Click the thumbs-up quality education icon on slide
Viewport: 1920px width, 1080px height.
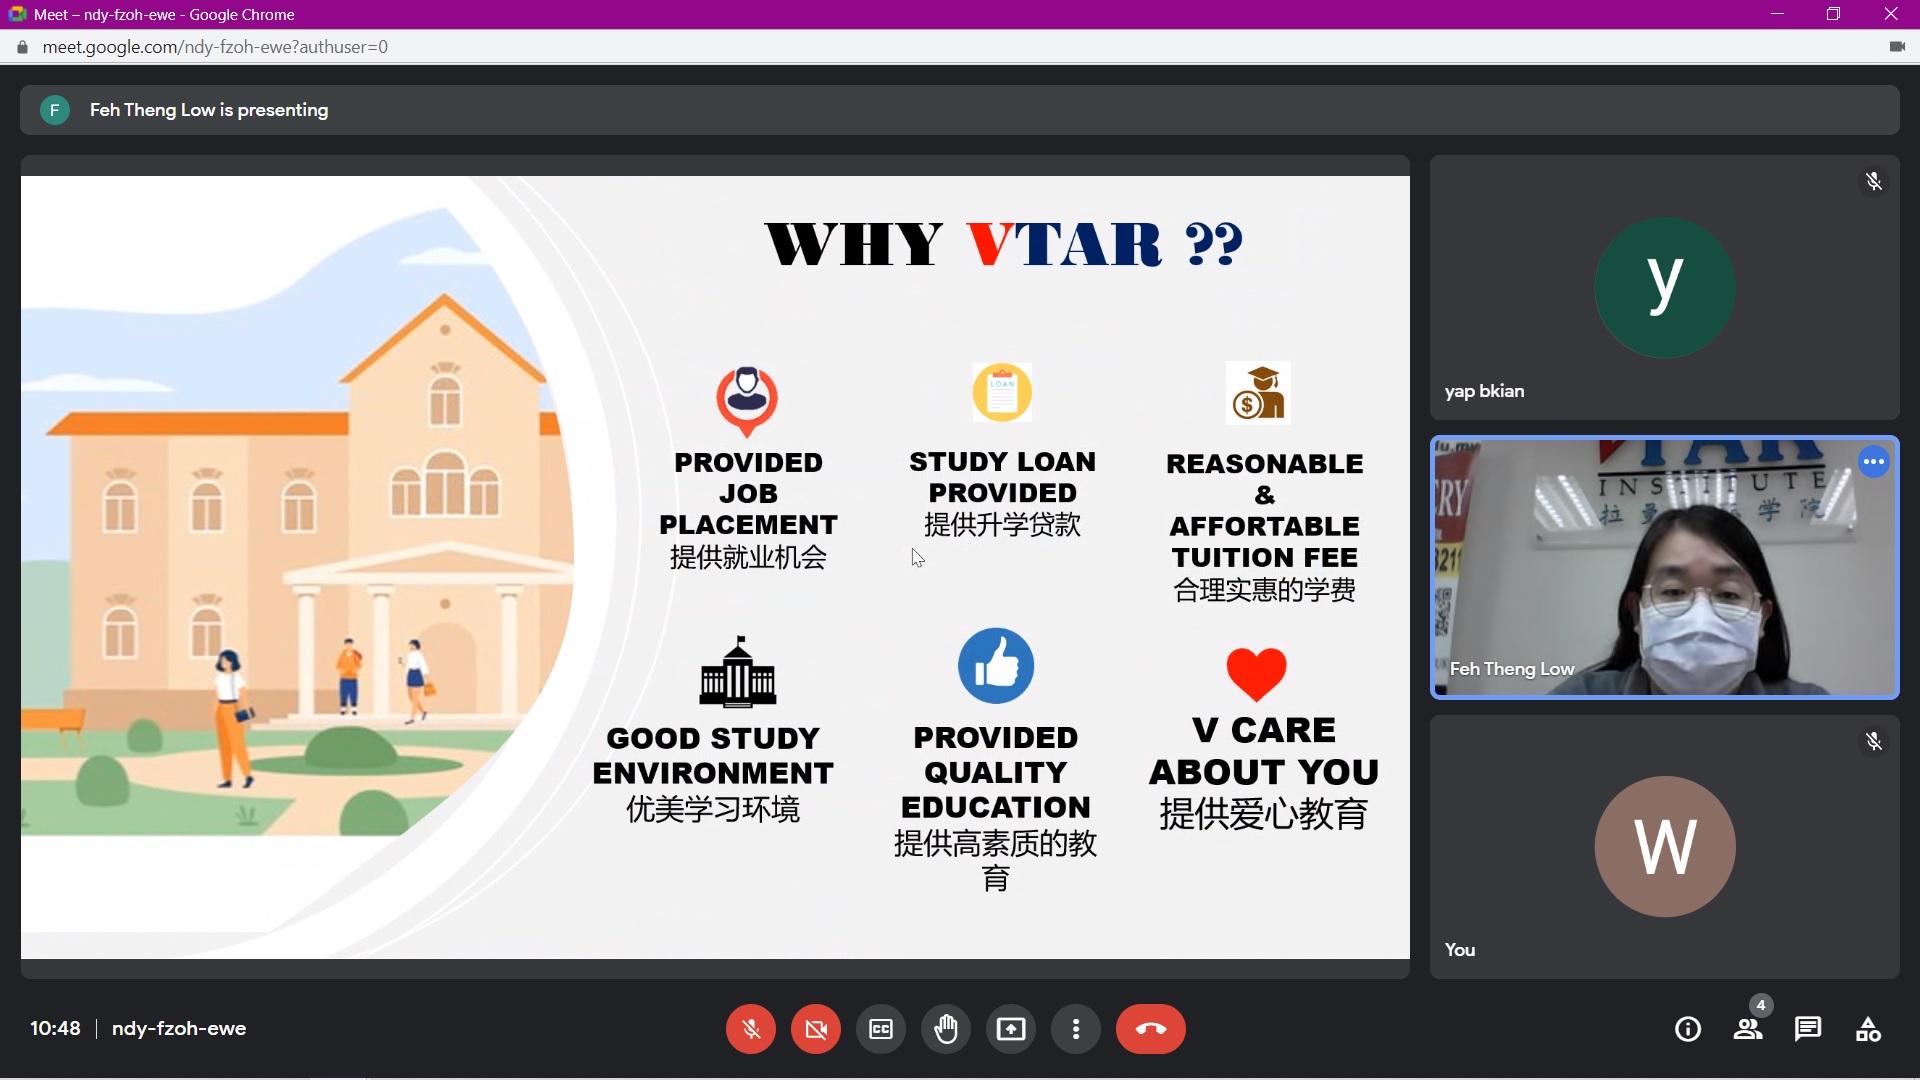pyautogui.click(x=996, y=666)
